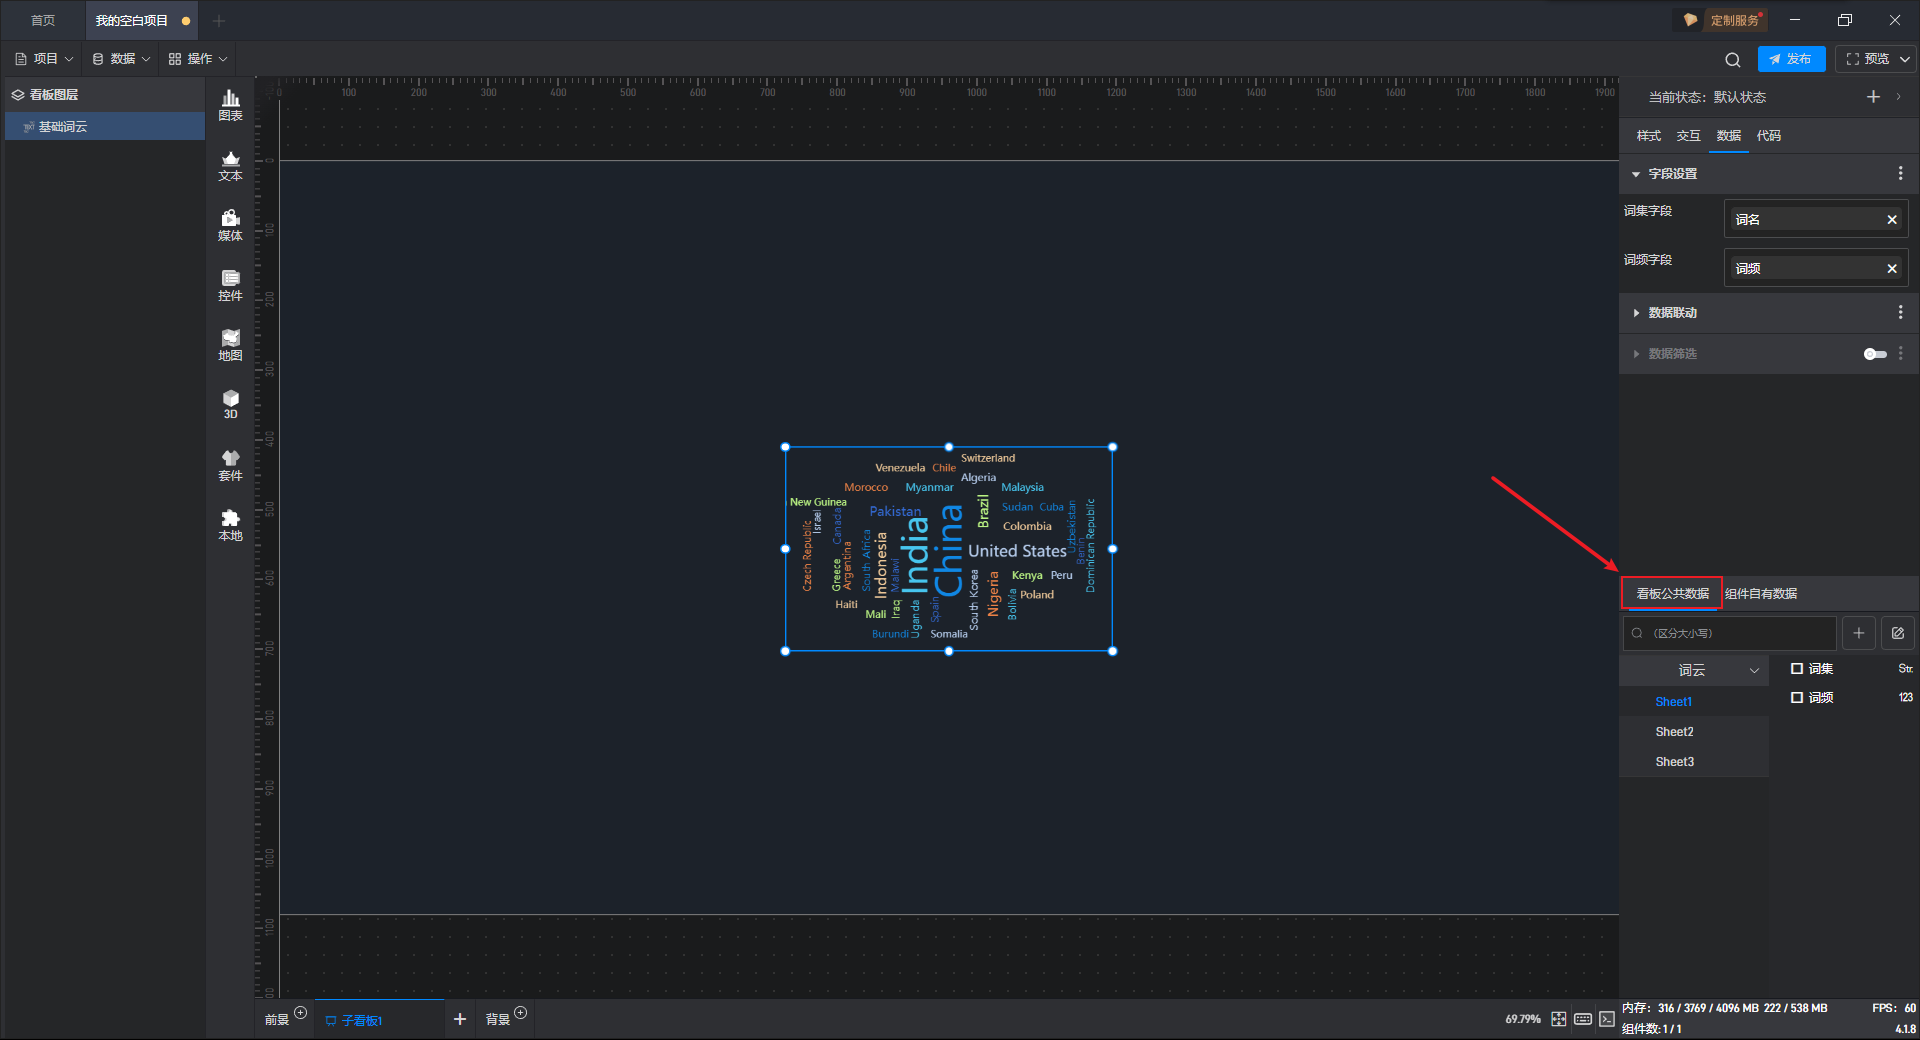1920x1040 pixels.
Task: Click the 前景 foreground label
Action: (x=277, y=1020)
